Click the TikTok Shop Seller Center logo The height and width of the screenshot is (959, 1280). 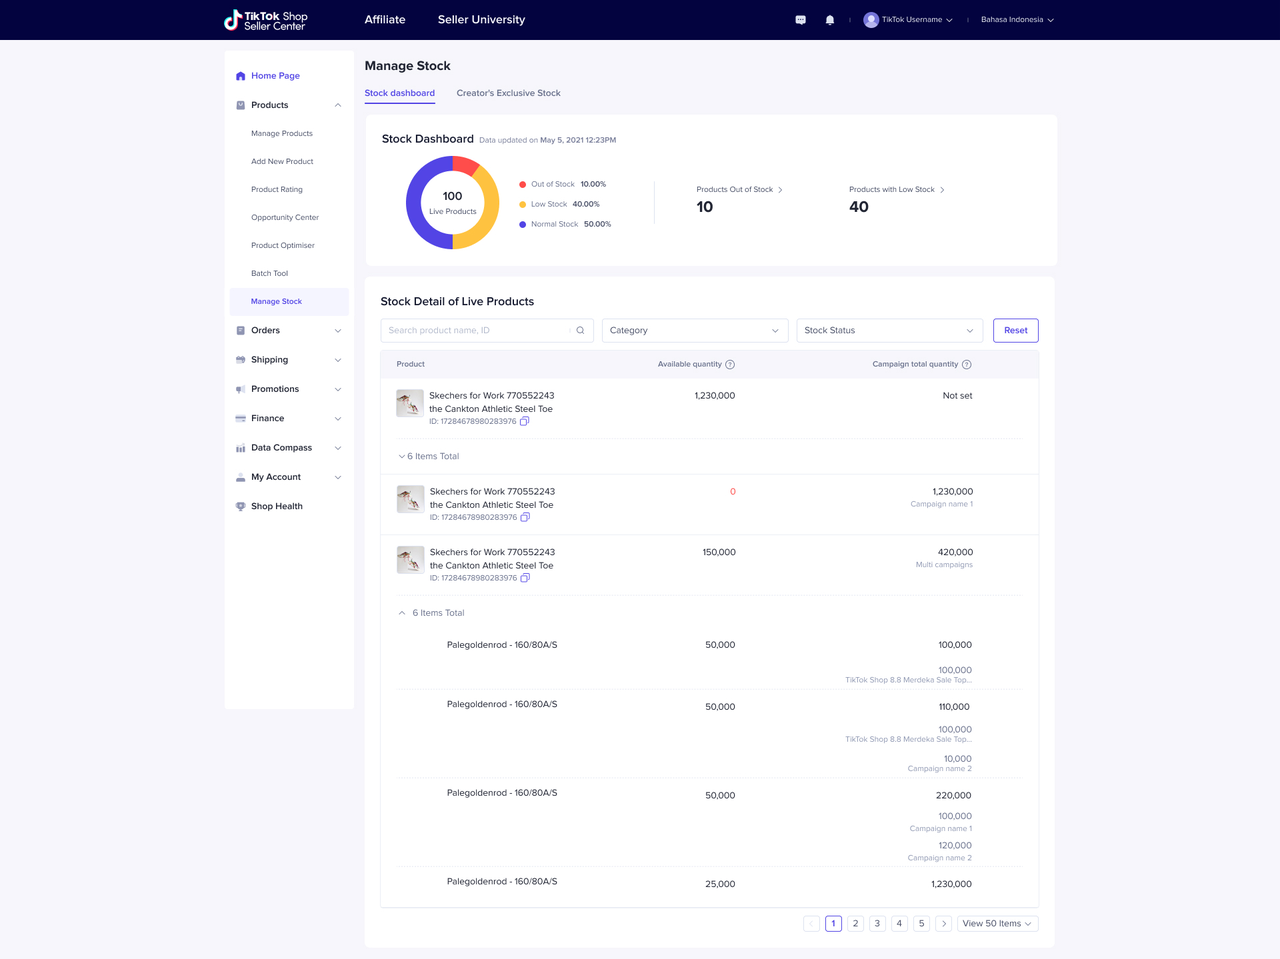point(266,20)
